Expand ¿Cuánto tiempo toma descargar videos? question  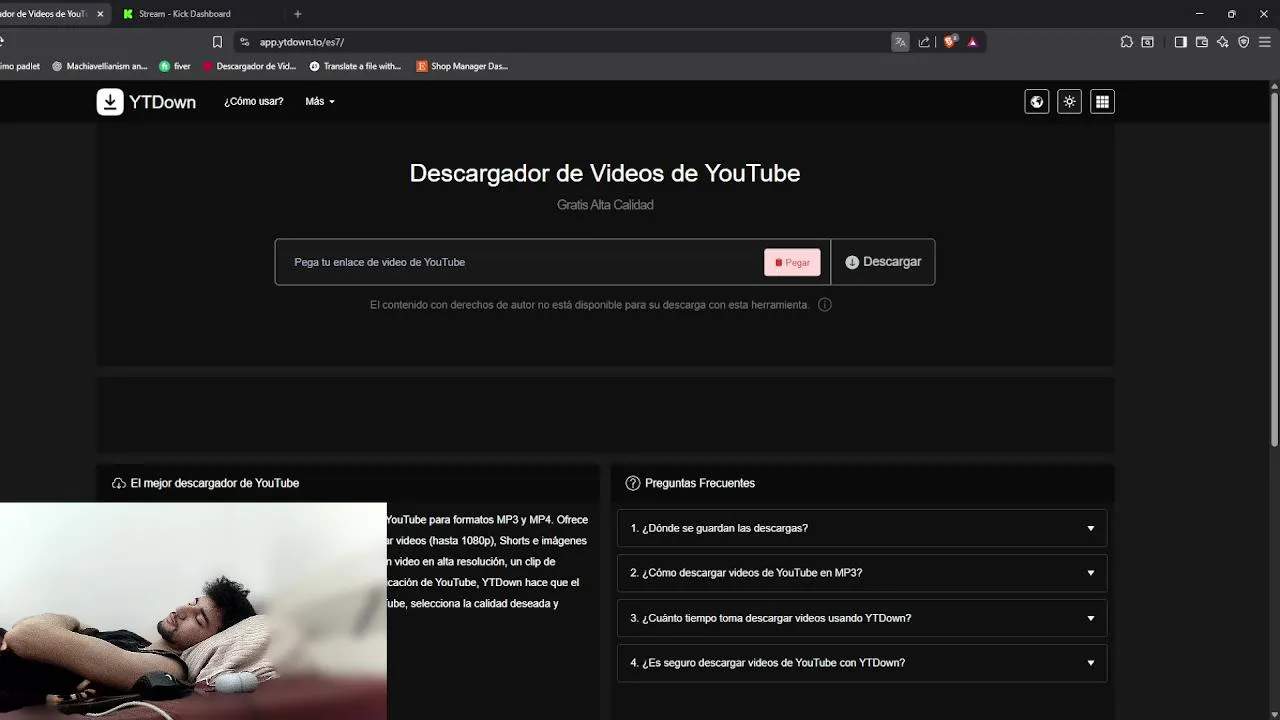pyautogui.click(x=862, y=618)
